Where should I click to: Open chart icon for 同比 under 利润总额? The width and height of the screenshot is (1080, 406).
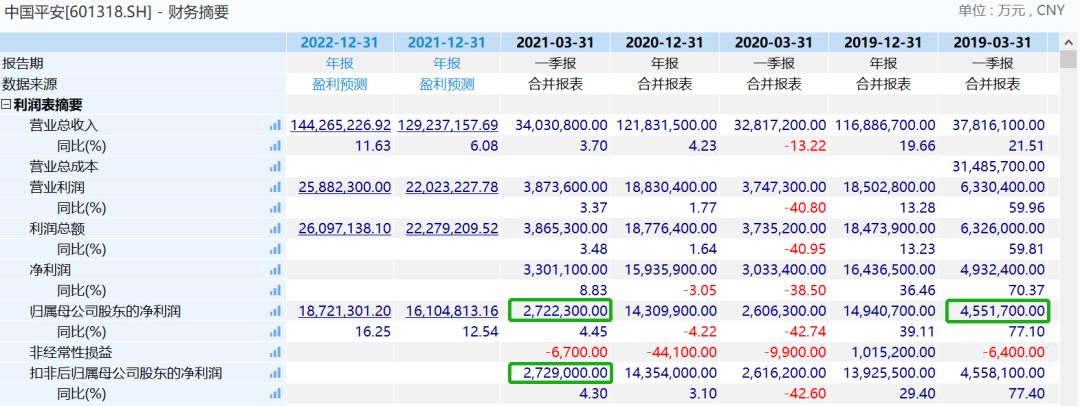(x=276, y=250)
